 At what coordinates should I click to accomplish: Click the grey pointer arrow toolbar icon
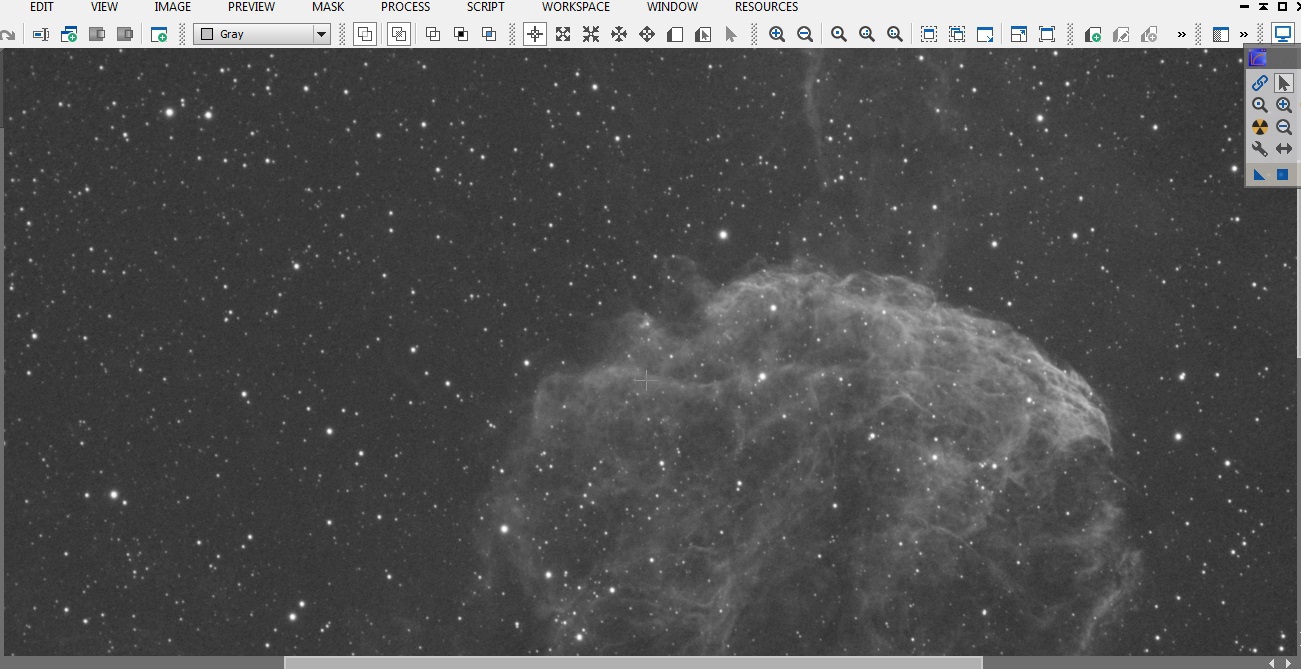click(x=731, y=34)
